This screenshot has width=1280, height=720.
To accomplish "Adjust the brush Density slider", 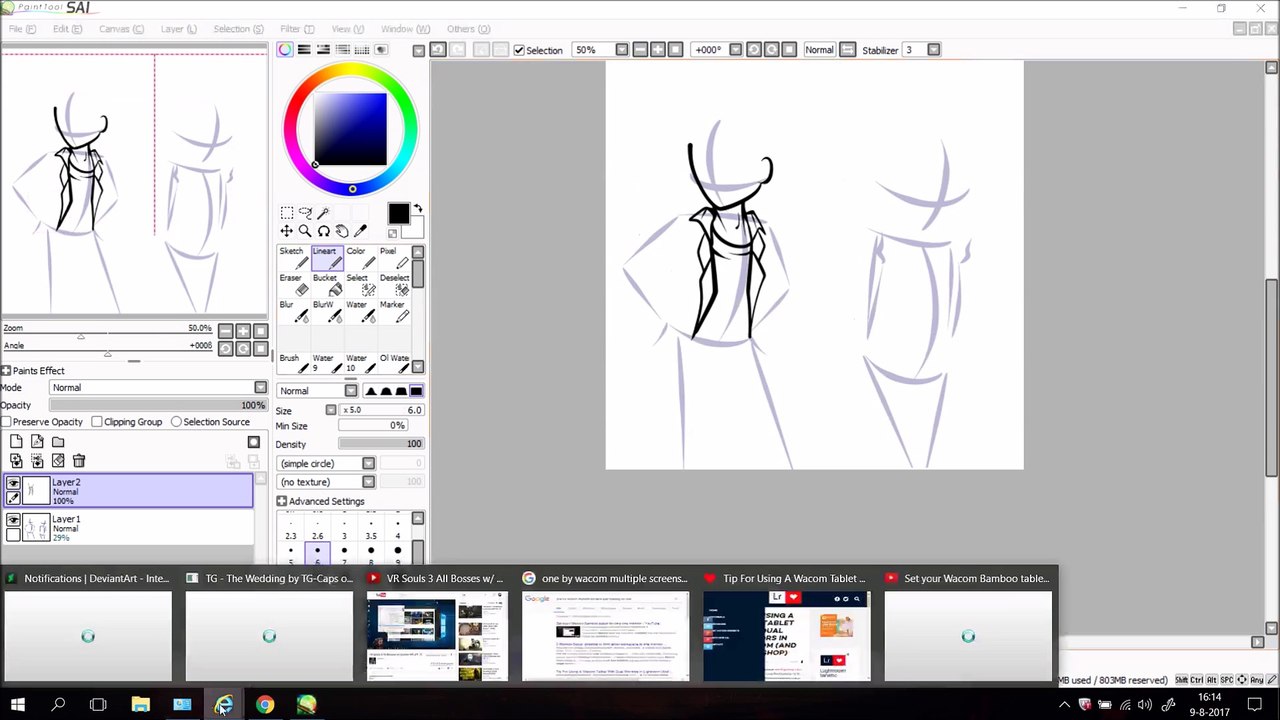I will [381, 444].
